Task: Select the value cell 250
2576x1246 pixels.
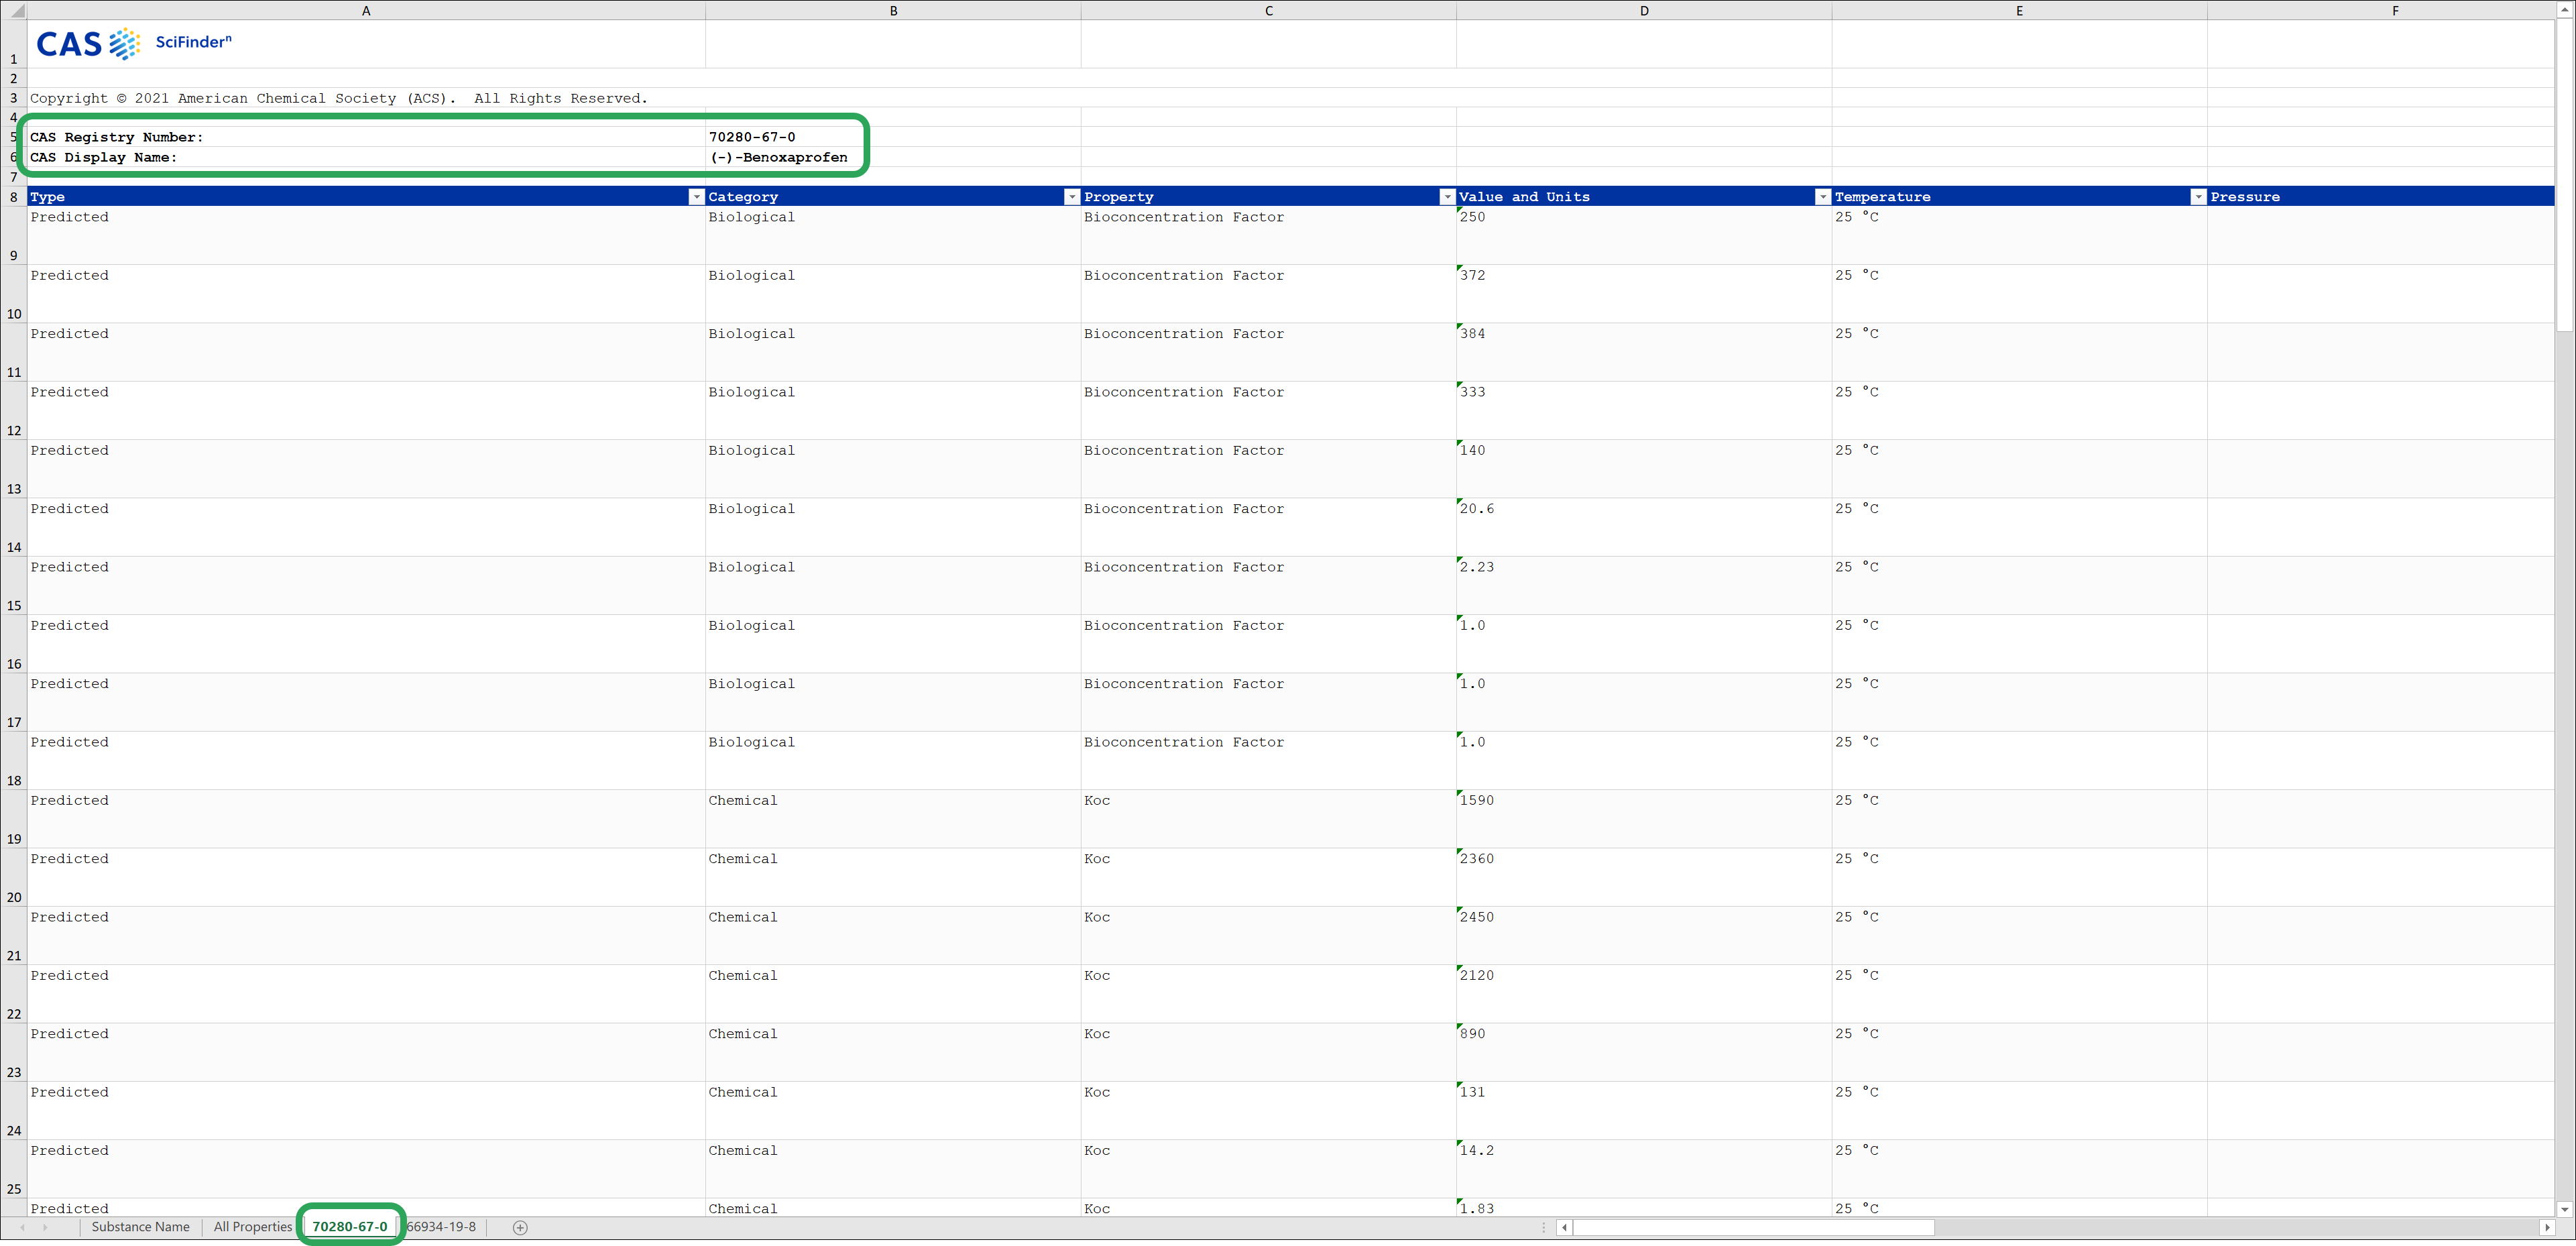Action: coord(1644,235)
